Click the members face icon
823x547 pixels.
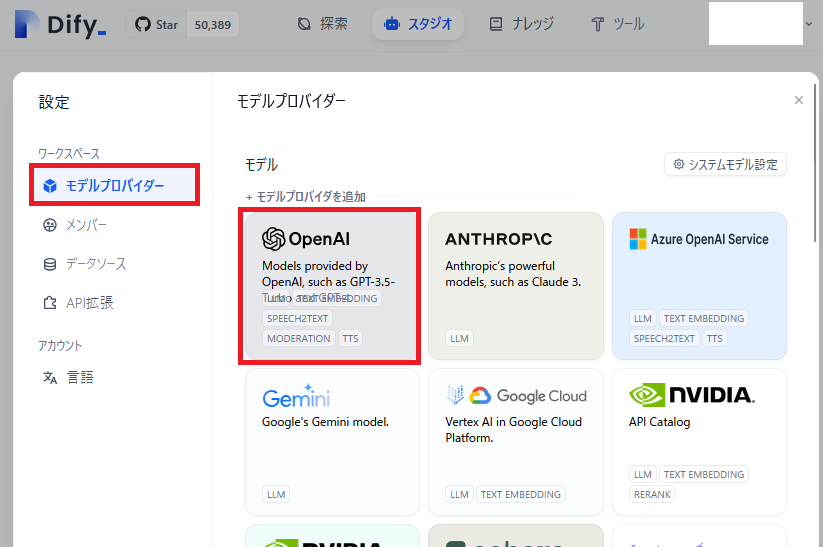(x=50, y=225)
